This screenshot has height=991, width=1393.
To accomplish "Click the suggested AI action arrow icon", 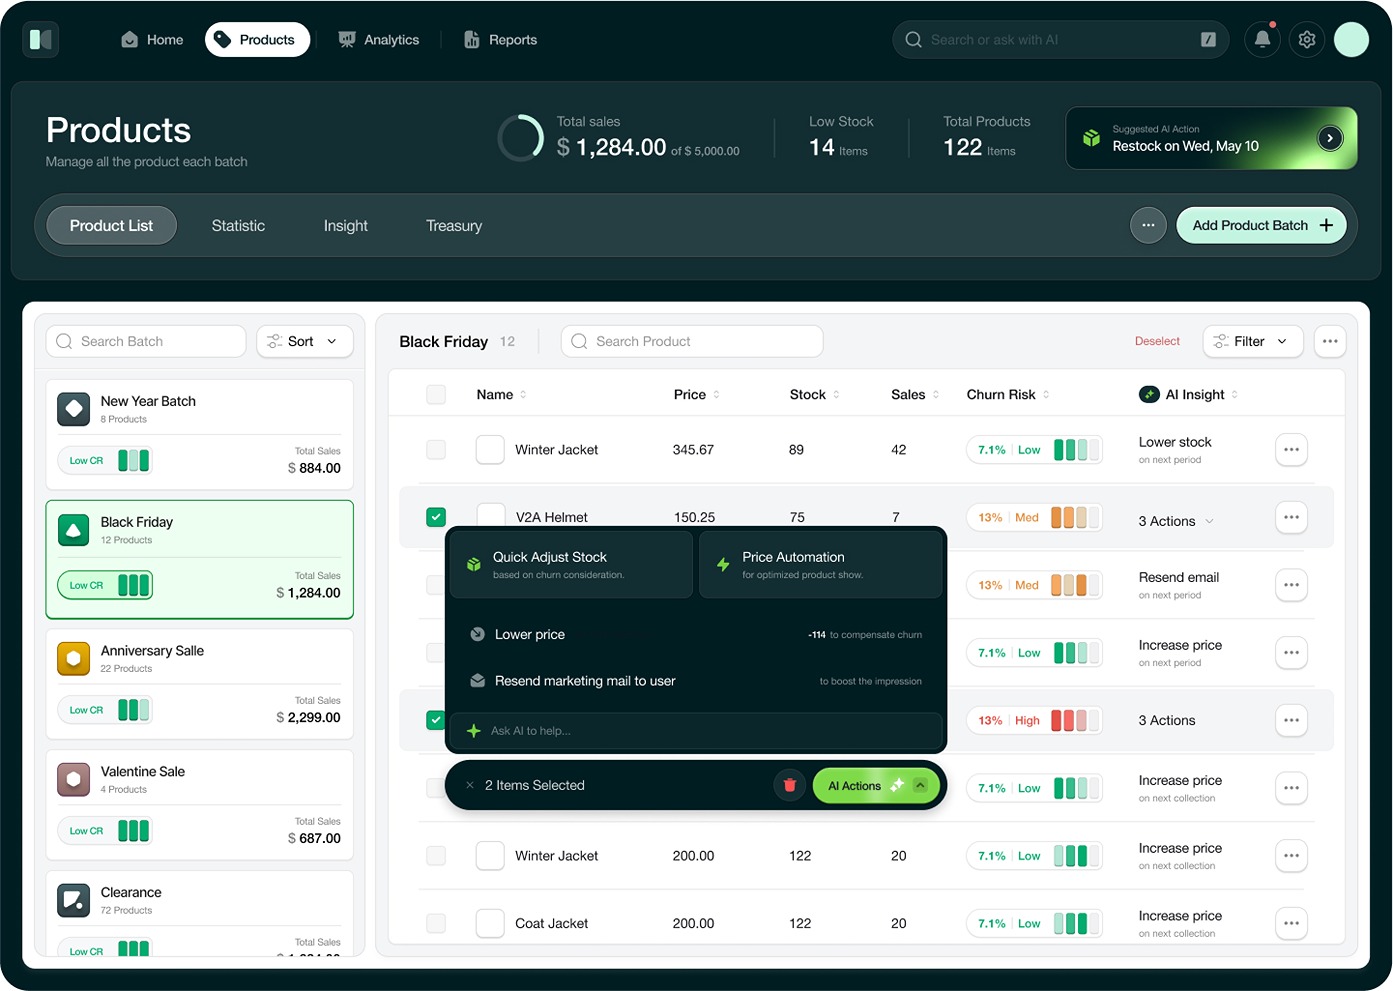I will click(x=1330, y=138).
